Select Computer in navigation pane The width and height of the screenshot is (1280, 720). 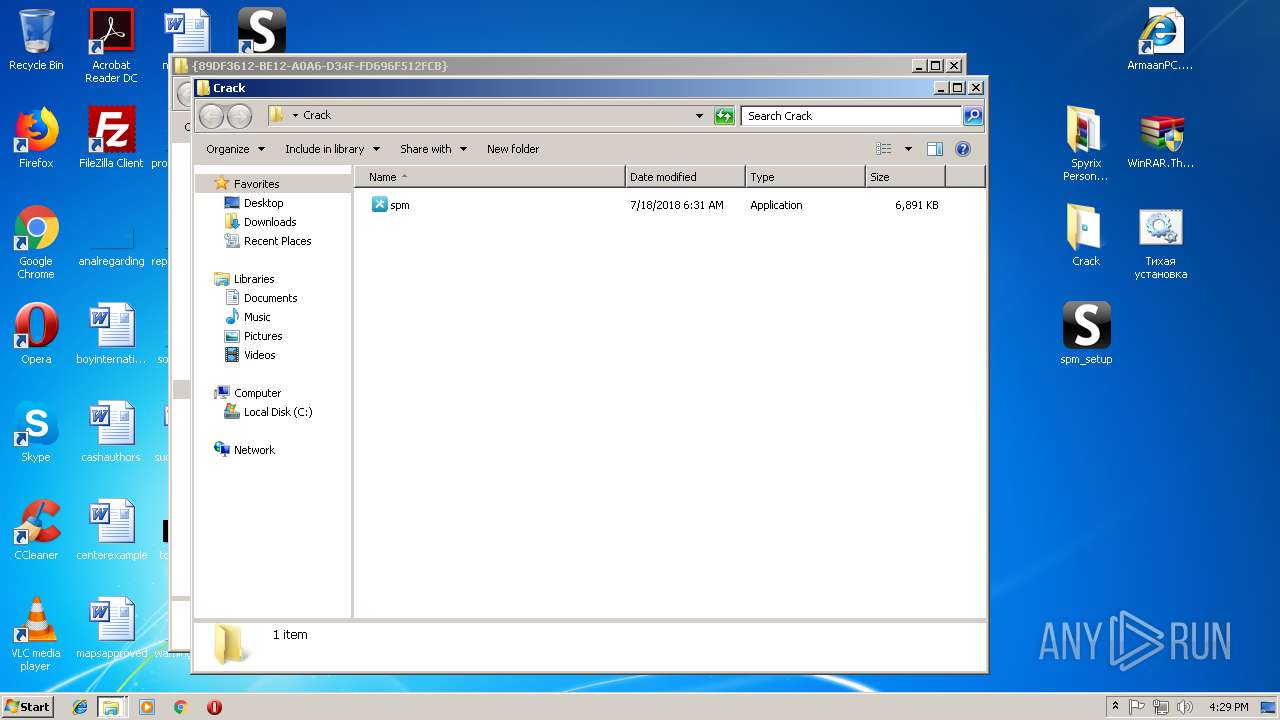tap(257, 393)
